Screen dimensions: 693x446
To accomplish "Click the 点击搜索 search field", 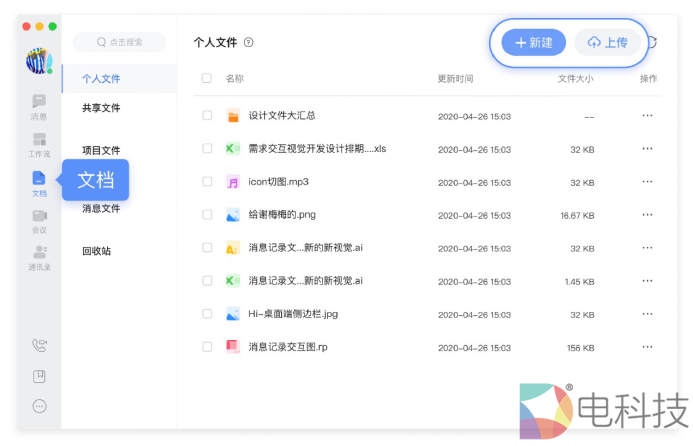I will (119, 42).
